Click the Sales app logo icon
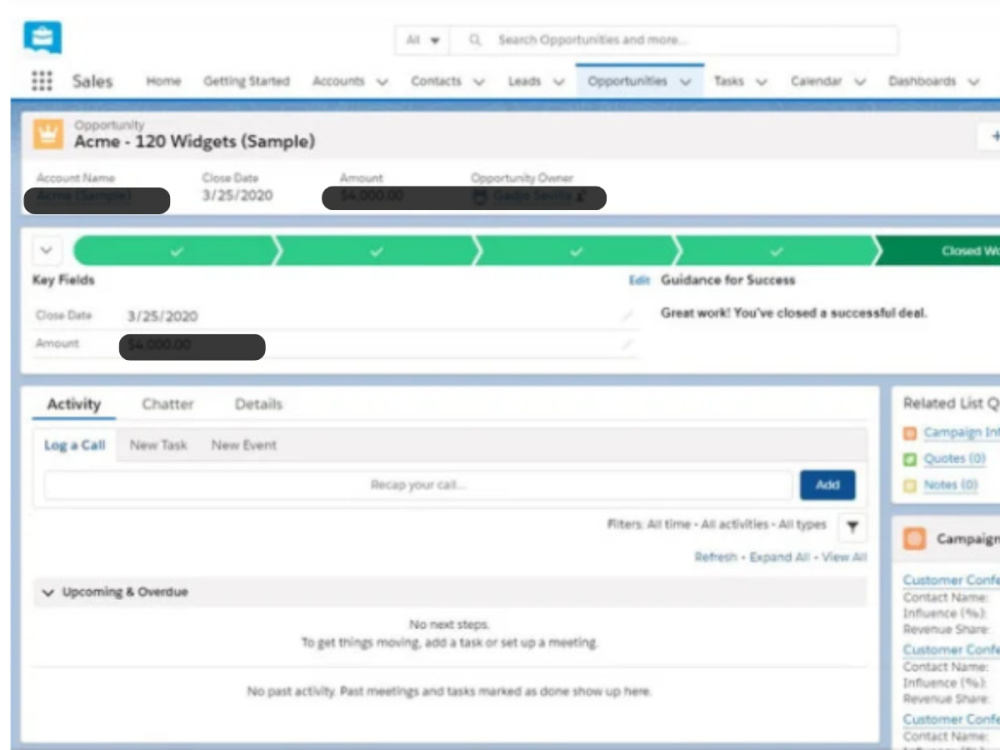 click(x=43, y=38)
